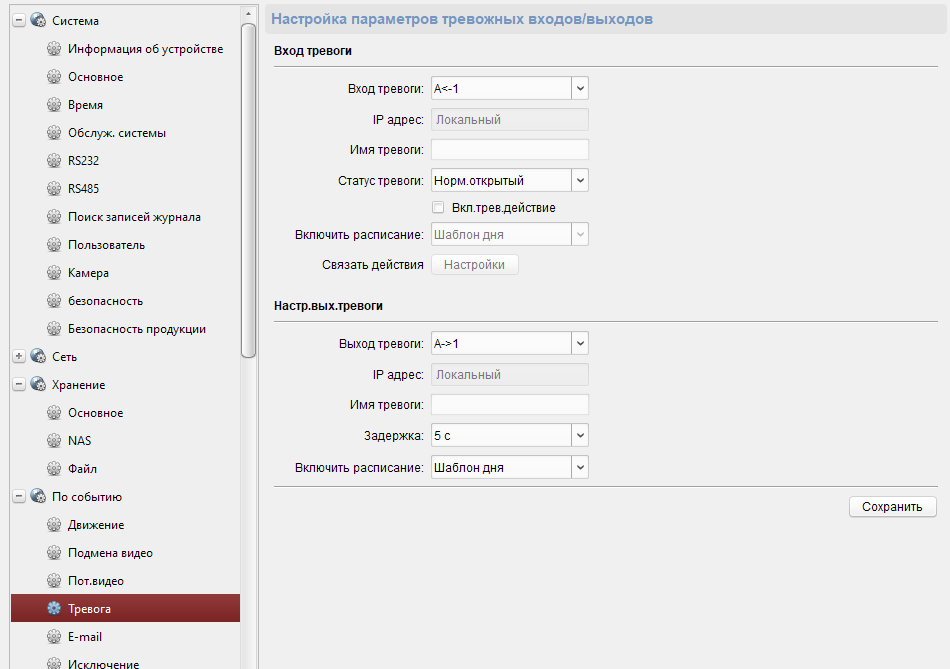Click the gear icon beside Движение
The height and width of the screenshot is (669, 950).
pos(54,525)
